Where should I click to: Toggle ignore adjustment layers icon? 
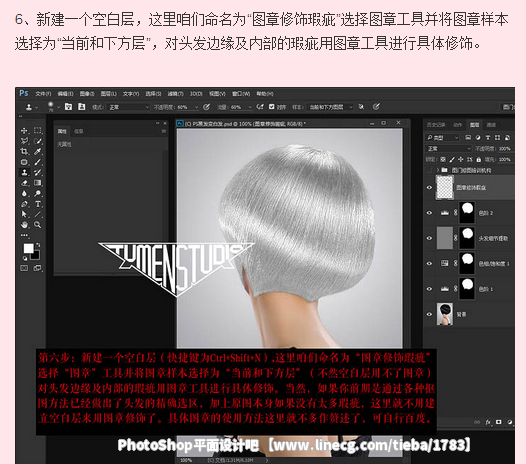[x=361, y=107]
